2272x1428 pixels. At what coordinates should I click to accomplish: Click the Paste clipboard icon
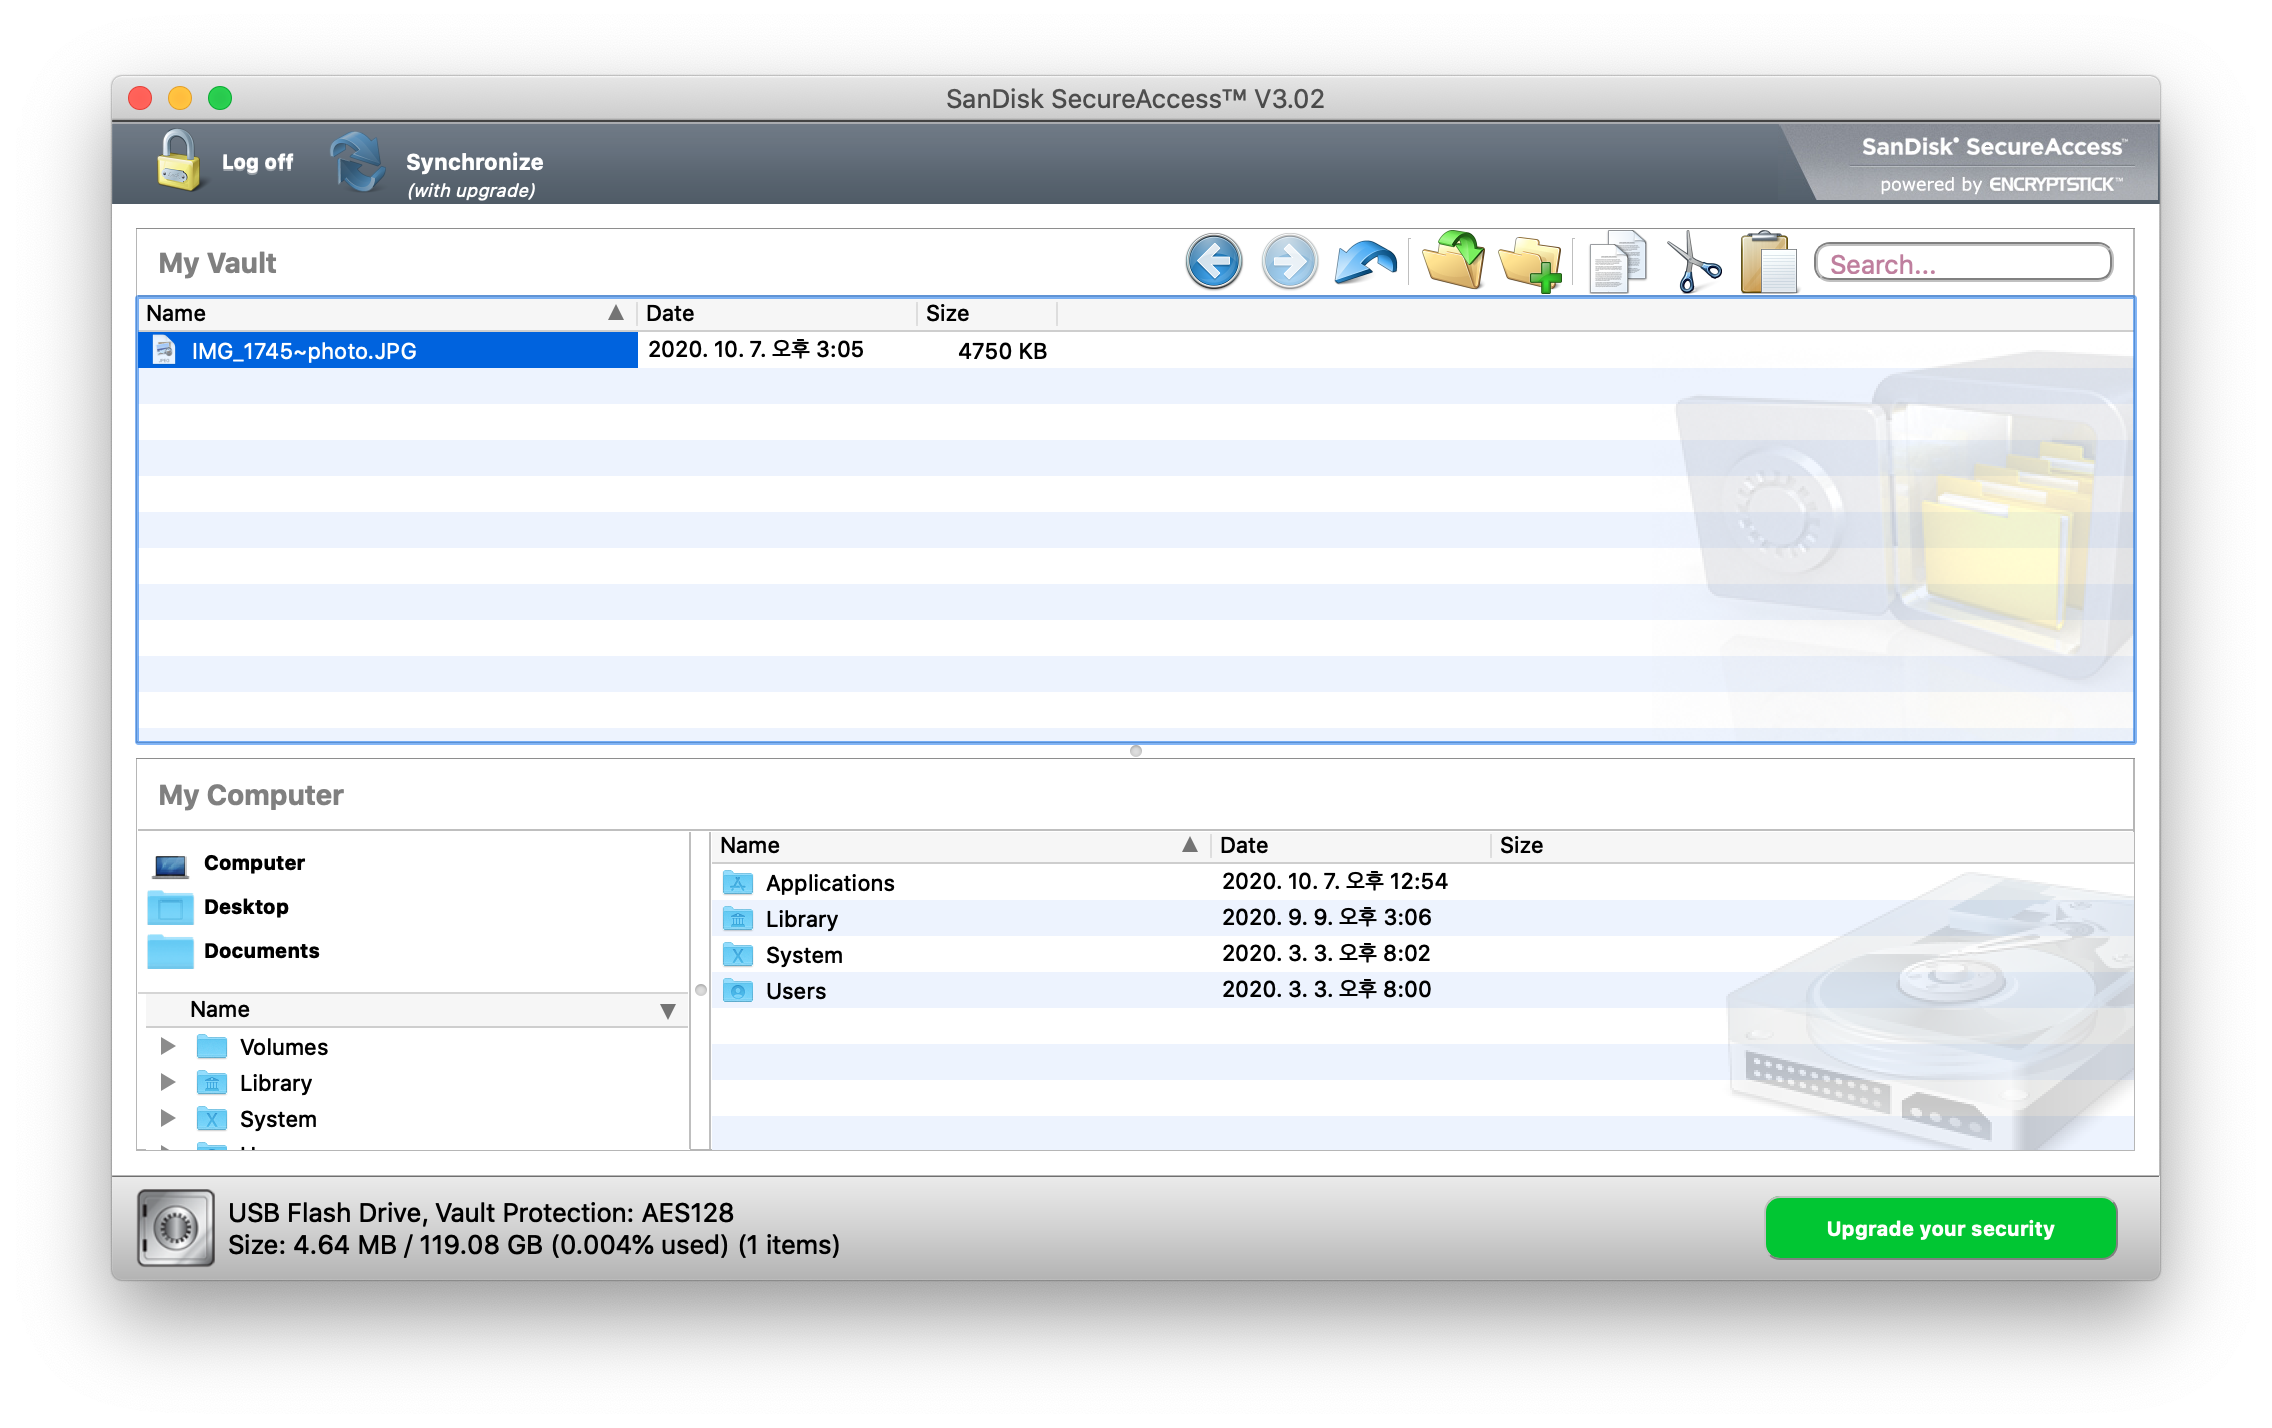1768,262
